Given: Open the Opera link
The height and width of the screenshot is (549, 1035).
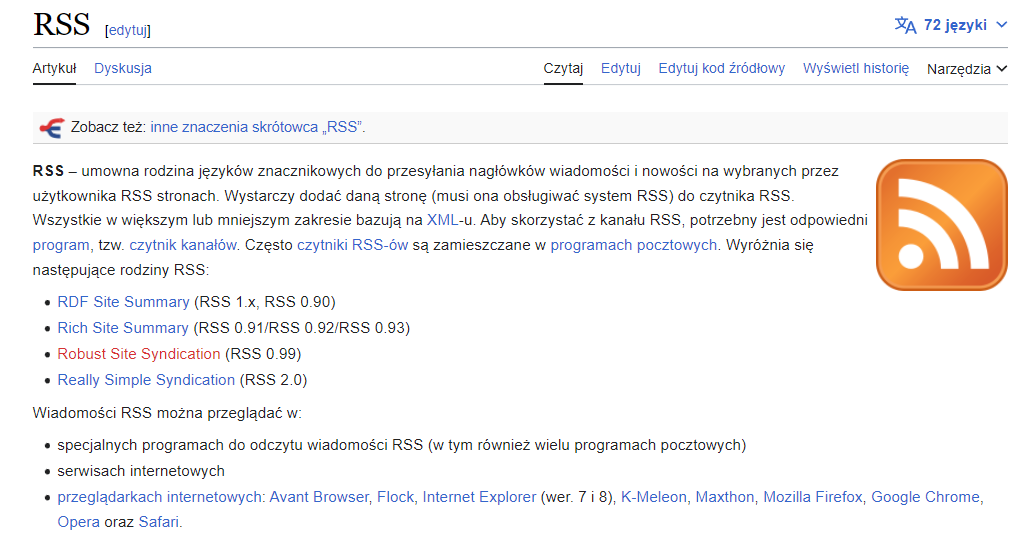Looking at the screenshot, I should click(79, 522).
